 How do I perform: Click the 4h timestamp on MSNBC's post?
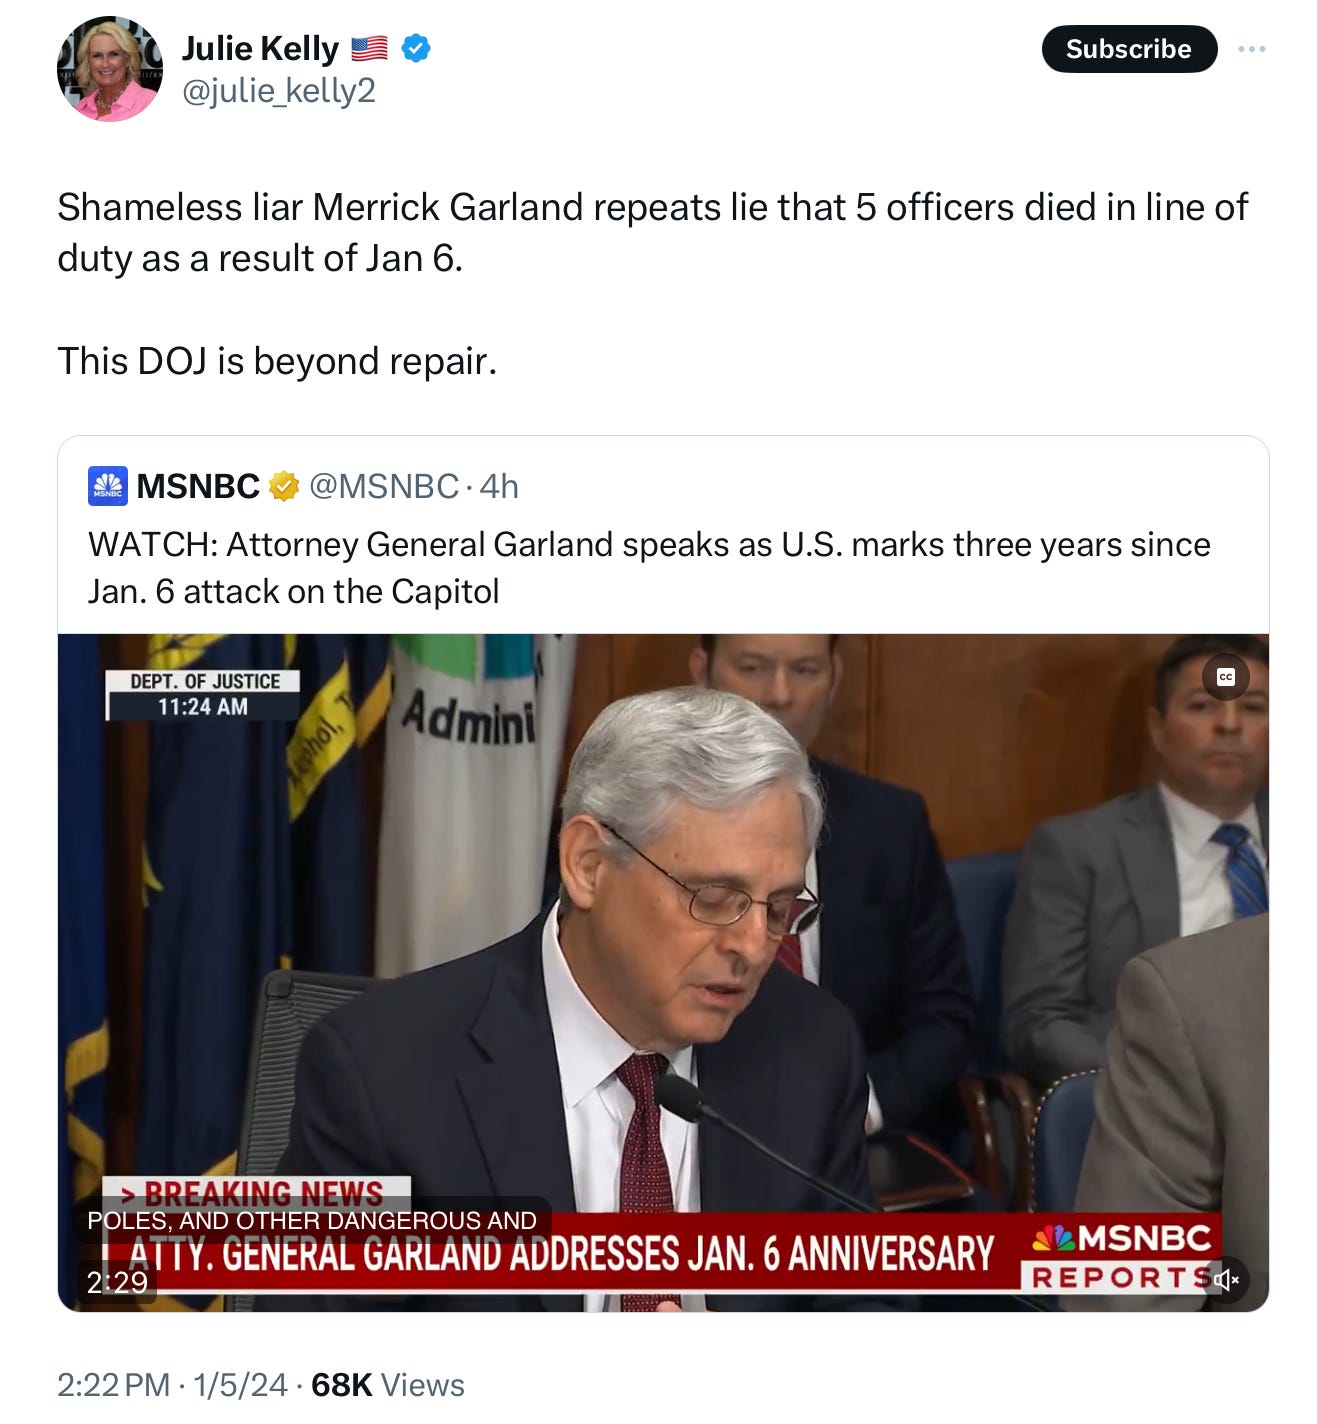coord(499,486)
